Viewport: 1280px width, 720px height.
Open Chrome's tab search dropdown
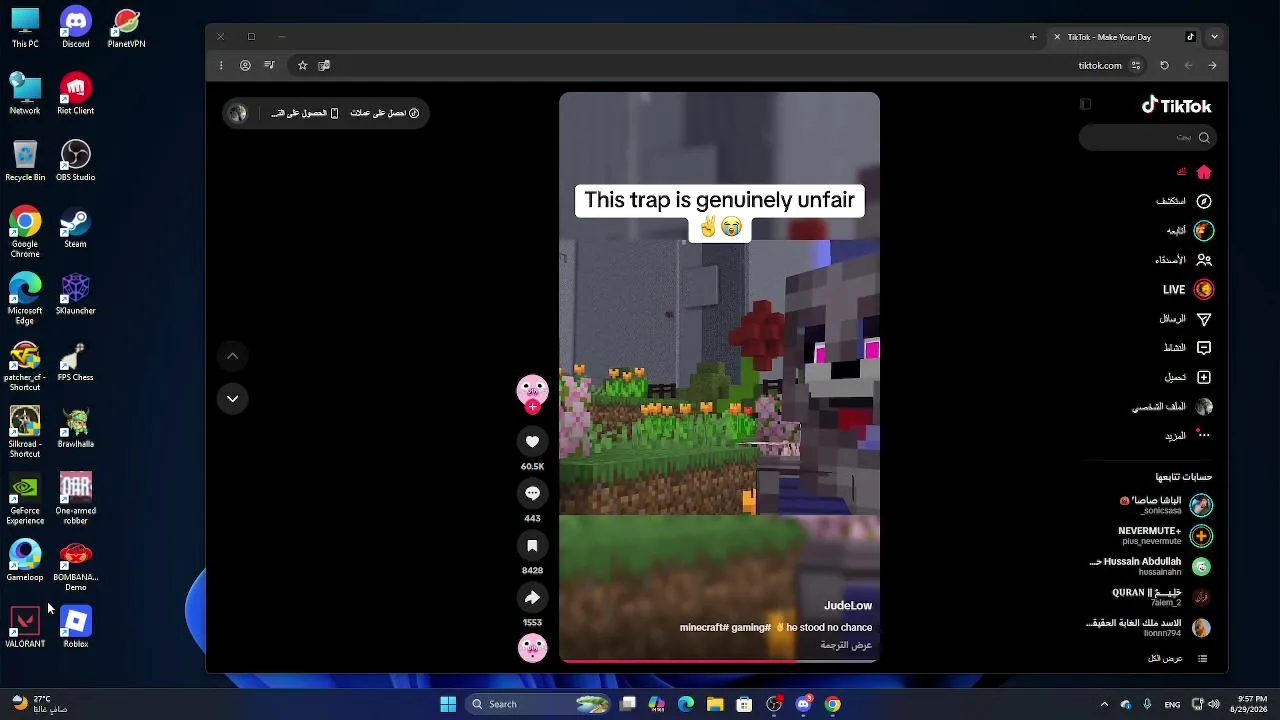pyautogui.click(x=1214, y=37)
